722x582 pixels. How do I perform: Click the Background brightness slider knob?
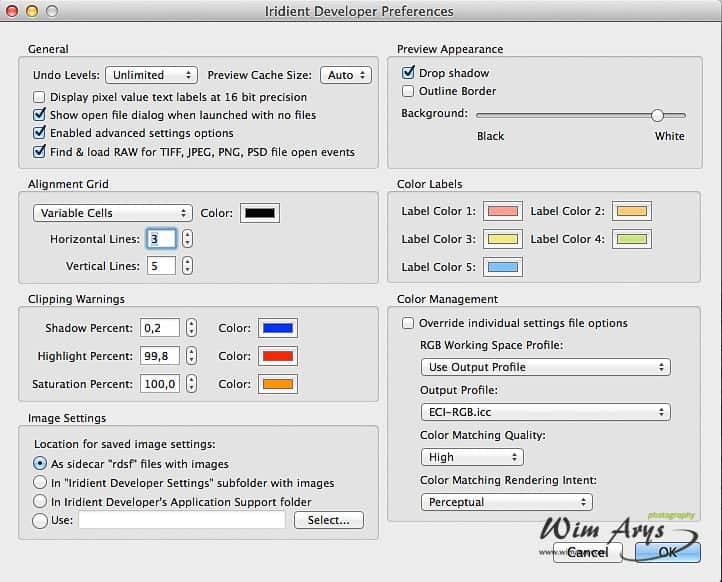tap(658, 115)
